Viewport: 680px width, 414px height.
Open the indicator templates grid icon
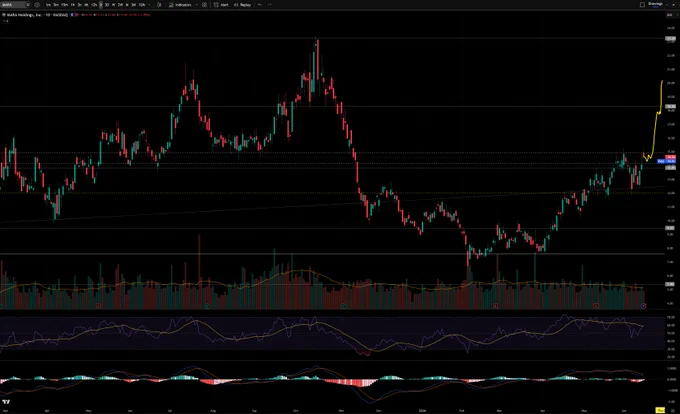point(204,5)
